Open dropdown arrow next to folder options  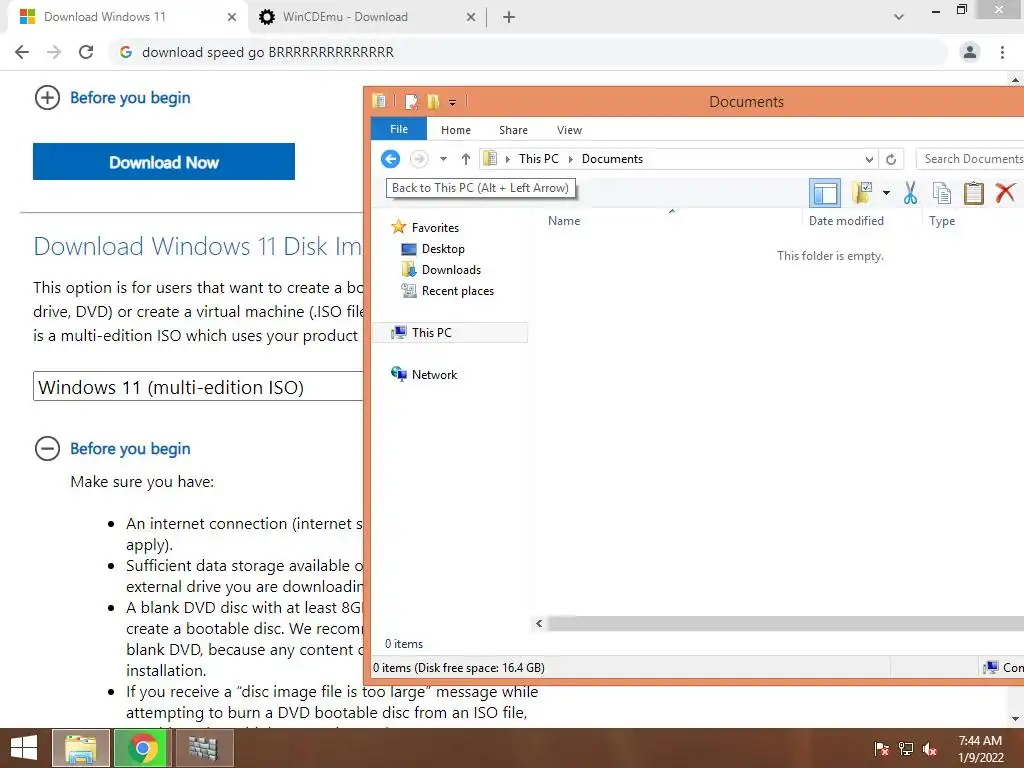pos(886,193)
